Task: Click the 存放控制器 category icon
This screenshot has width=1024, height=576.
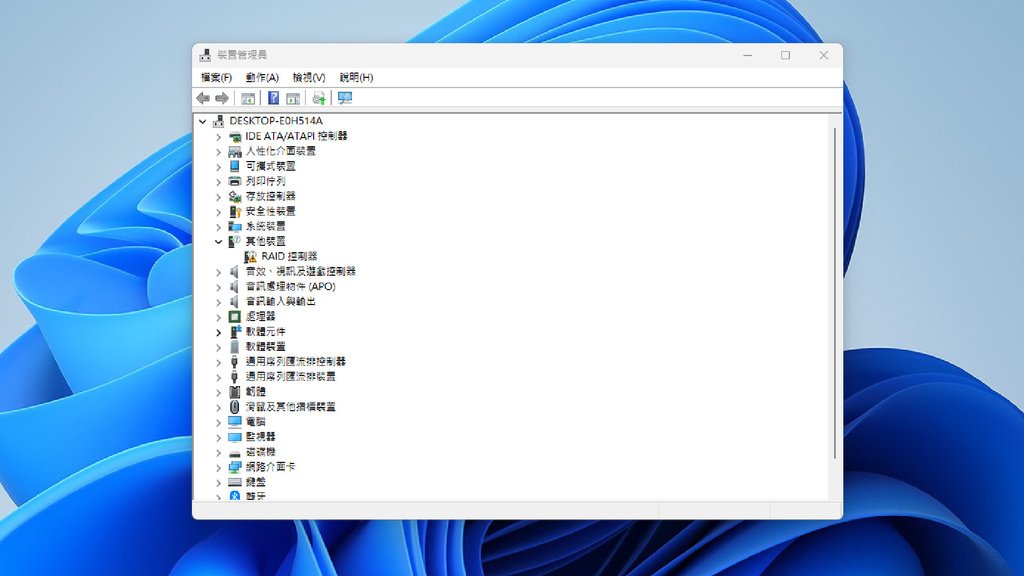Action: click(x=234, y=196)
